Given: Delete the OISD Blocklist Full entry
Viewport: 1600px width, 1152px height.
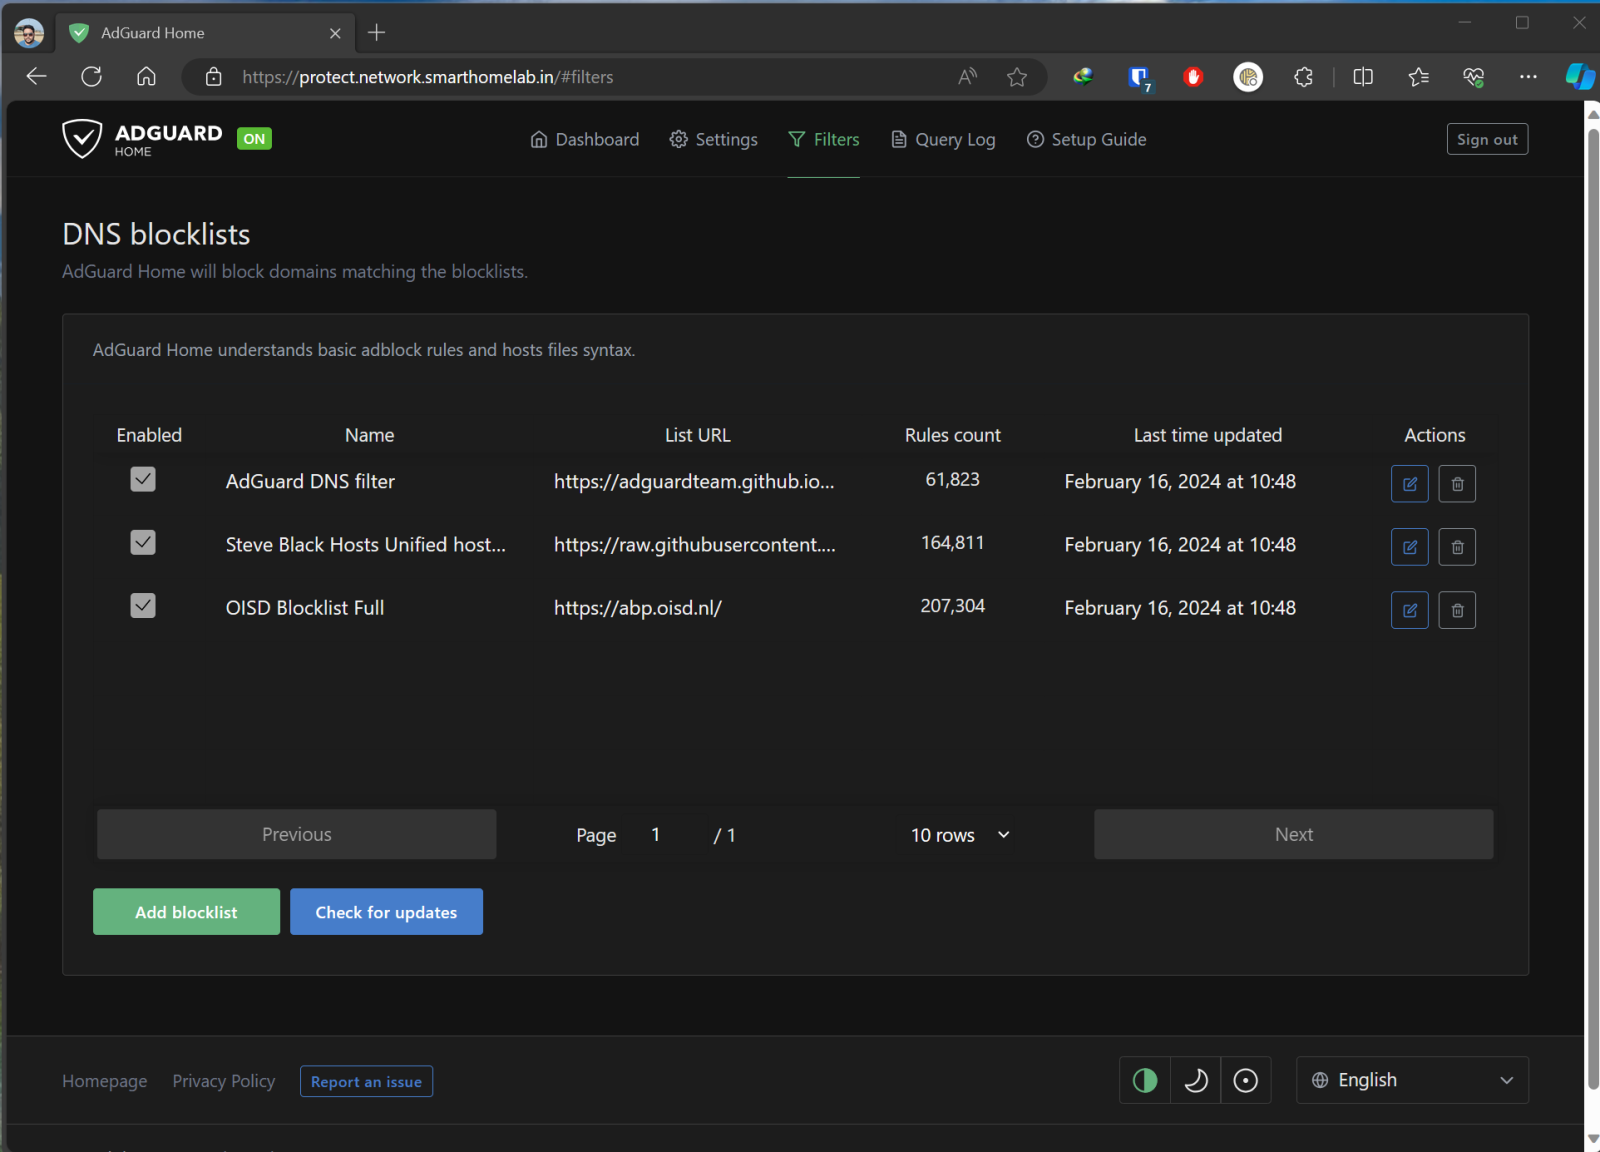Looking at the screenshot, I should (1457, 610).
